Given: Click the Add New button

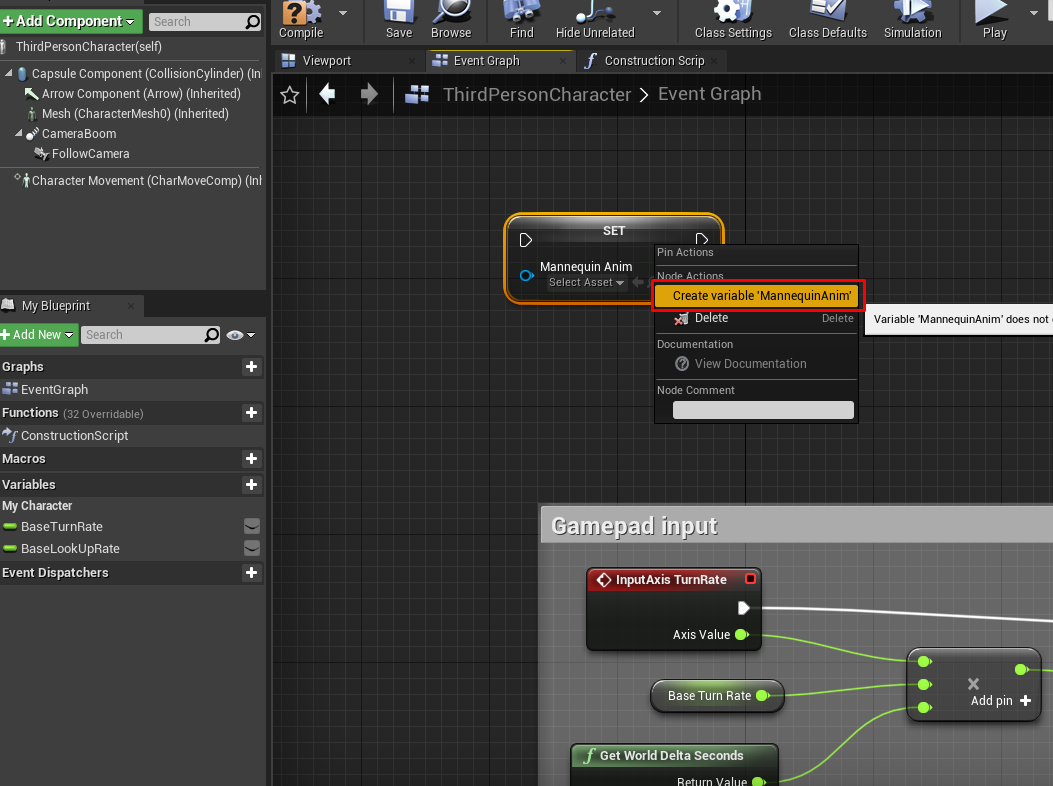Looking at the screenshot, I should point(39,335).
